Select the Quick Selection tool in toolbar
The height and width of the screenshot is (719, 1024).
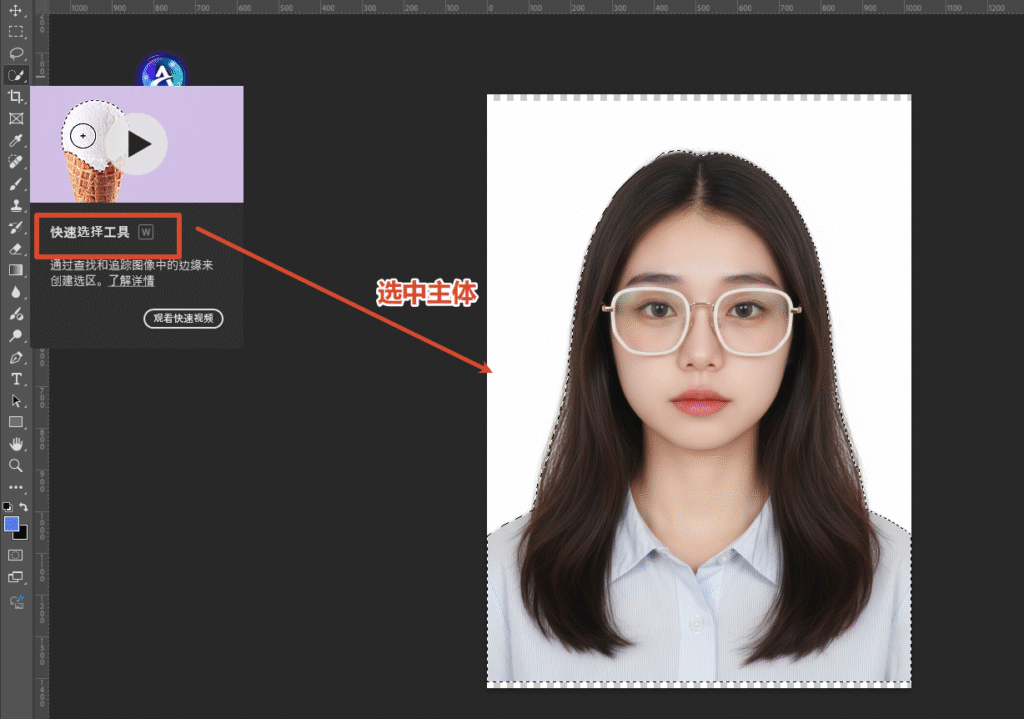(x=16, y=75)
